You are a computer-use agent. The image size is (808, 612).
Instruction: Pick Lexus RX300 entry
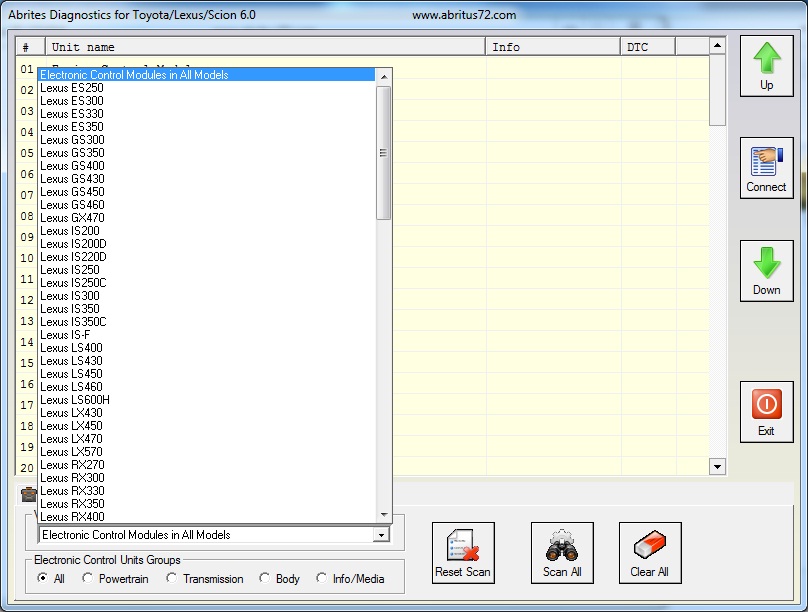point(207,478)
